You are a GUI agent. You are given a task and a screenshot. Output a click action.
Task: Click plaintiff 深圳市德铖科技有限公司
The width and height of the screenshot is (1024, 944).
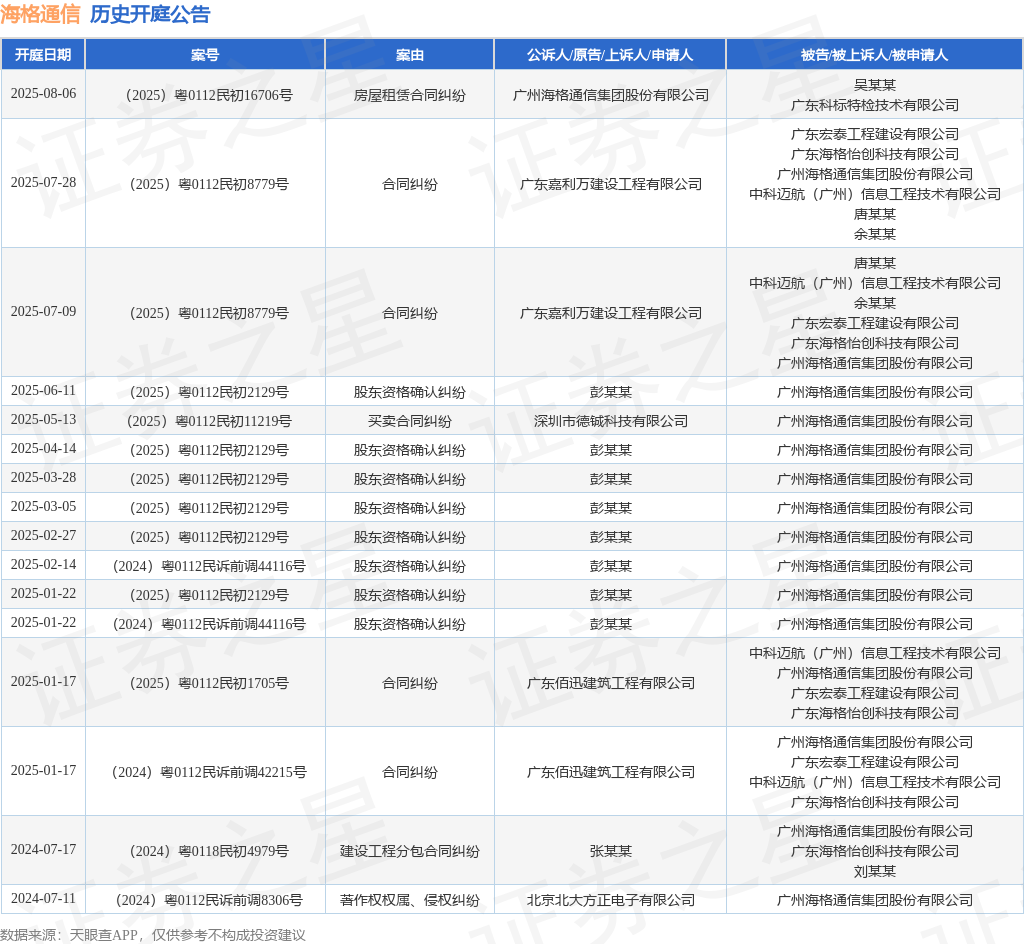pos(611,421)
